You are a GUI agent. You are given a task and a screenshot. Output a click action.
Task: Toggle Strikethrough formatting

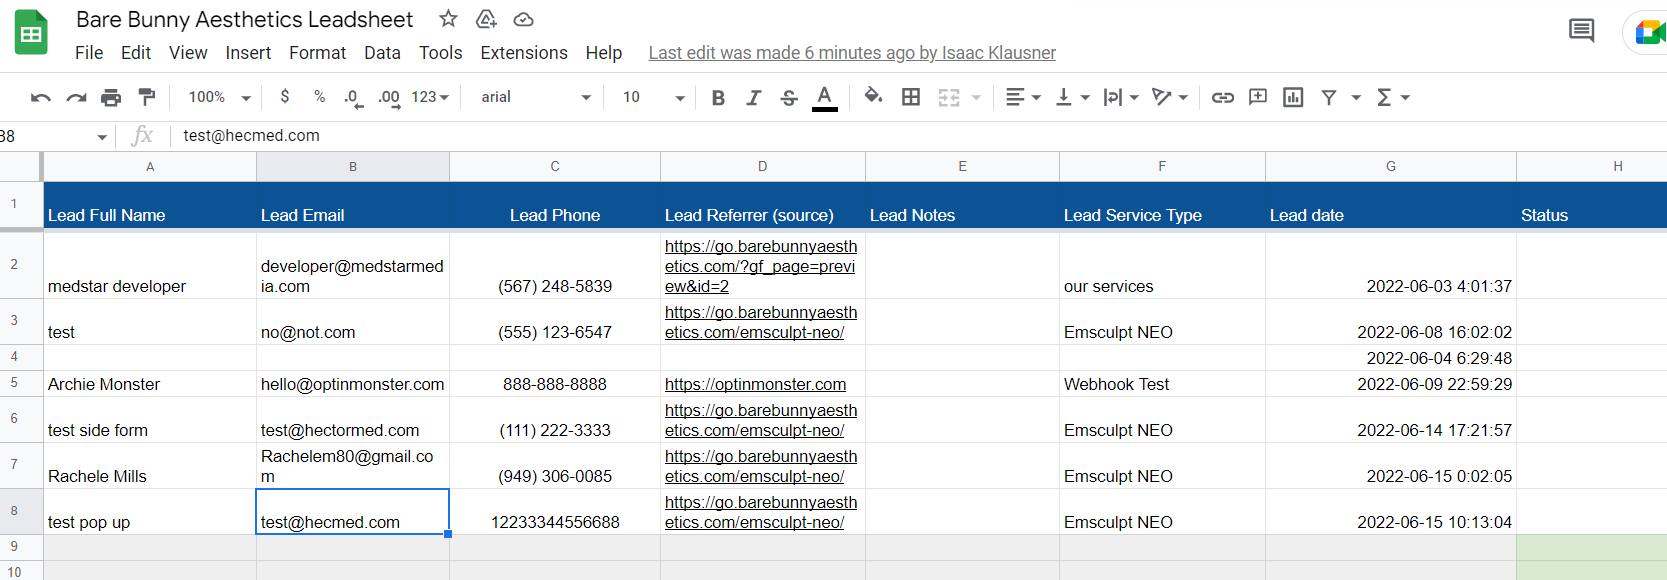(789, 97)
